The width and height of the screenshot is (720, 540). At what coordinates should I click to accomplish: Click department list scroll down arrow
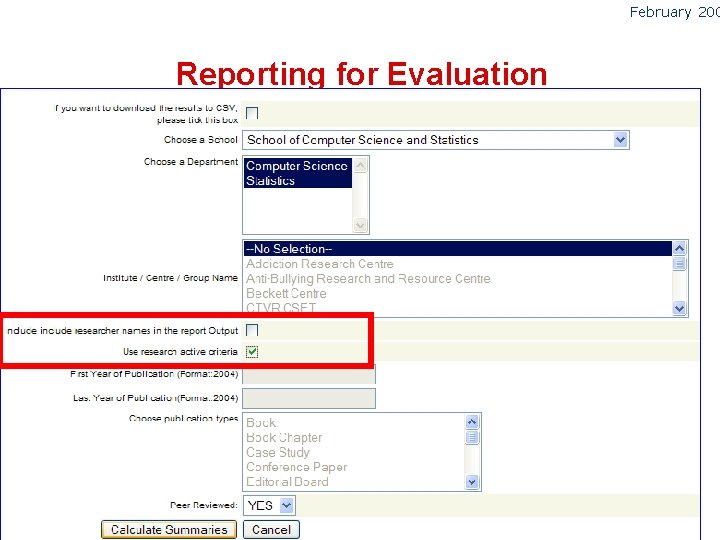coord(360,225)
